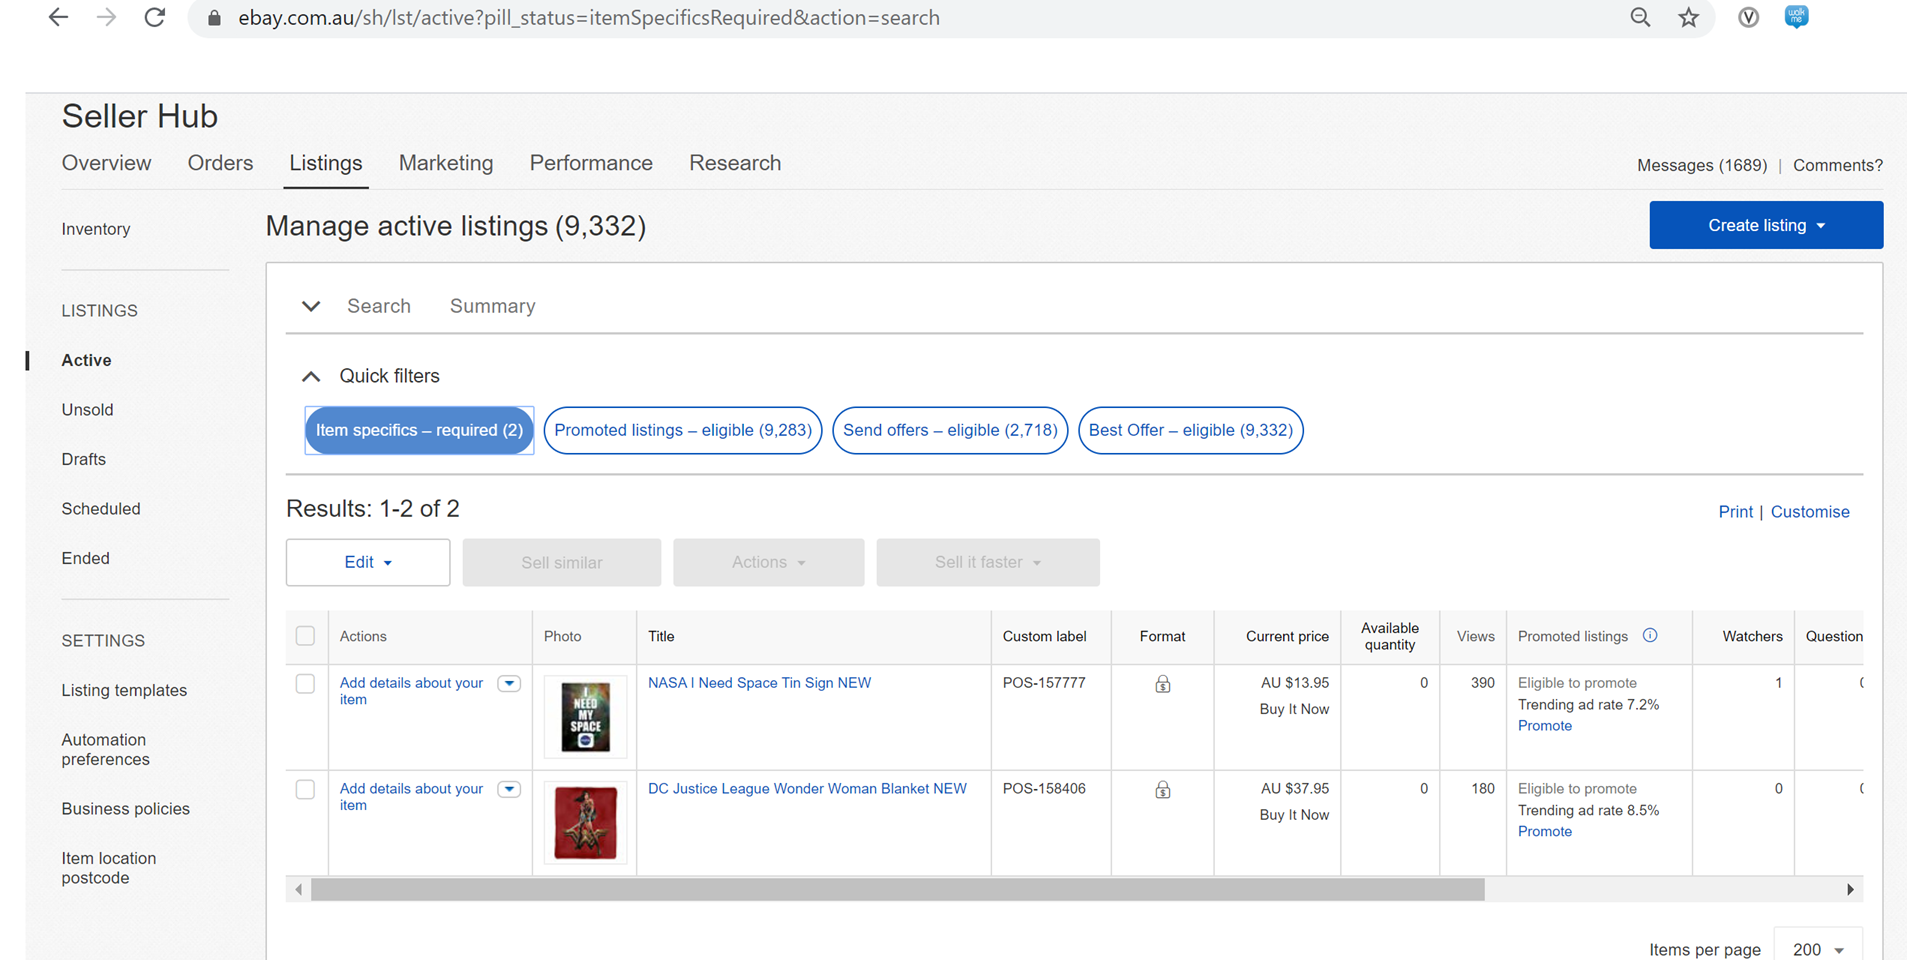Click format lock icon for Wonder Woman blanket
This screenshot has height=960, width=1907.
click(1162, 790)
